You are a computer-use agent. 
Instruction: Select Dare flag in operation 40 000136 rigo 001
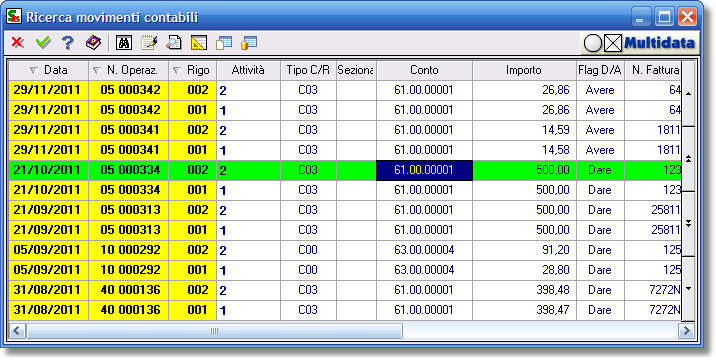[x=600, y=310]
